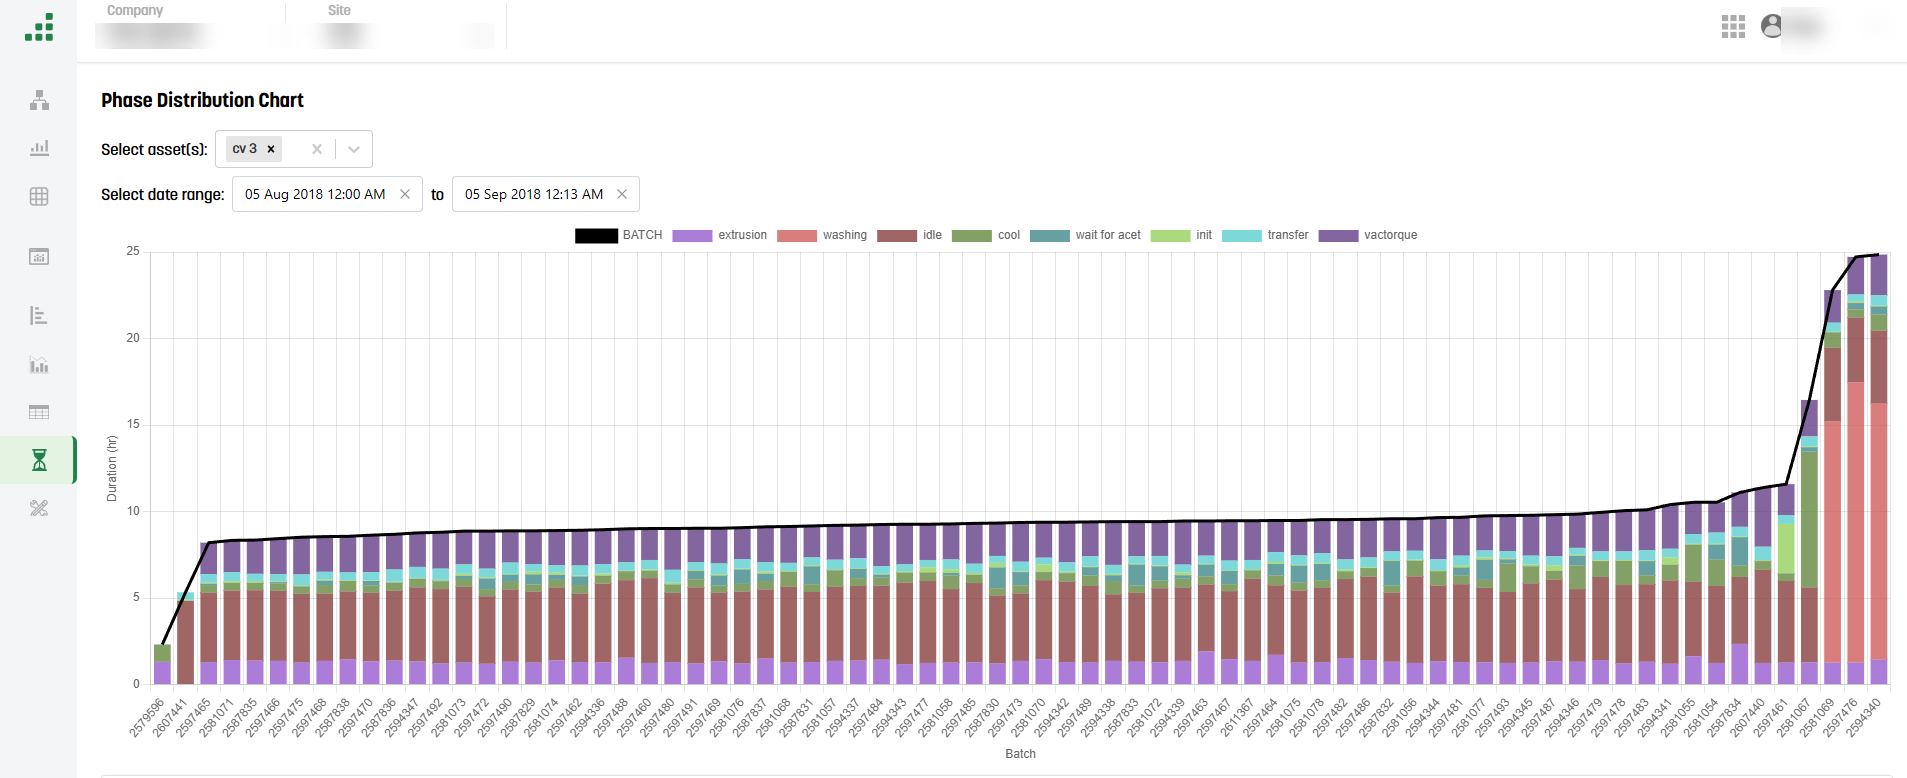This screenshot has width=1907, height=778.
Task: Click the green app logo icon
Action: 39,28
